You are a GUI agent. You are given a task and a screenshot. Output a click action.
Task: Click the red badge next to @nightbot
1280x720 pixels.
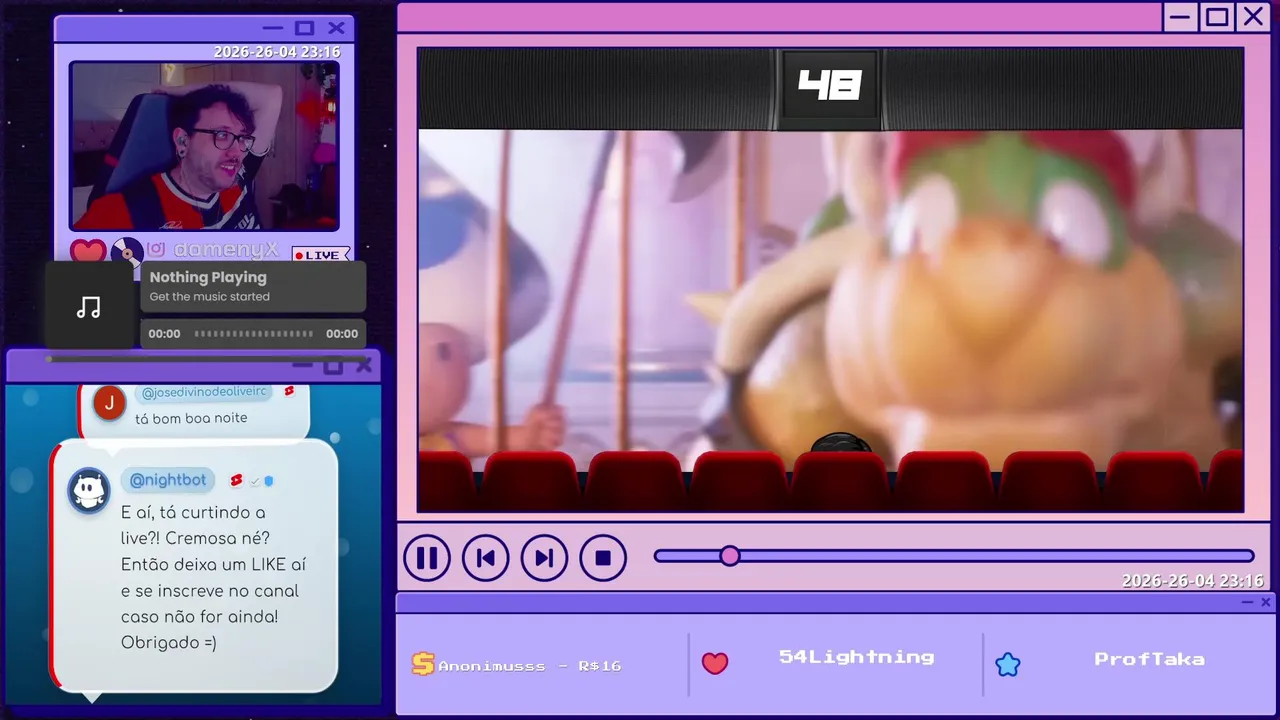(x=236, y=481)
